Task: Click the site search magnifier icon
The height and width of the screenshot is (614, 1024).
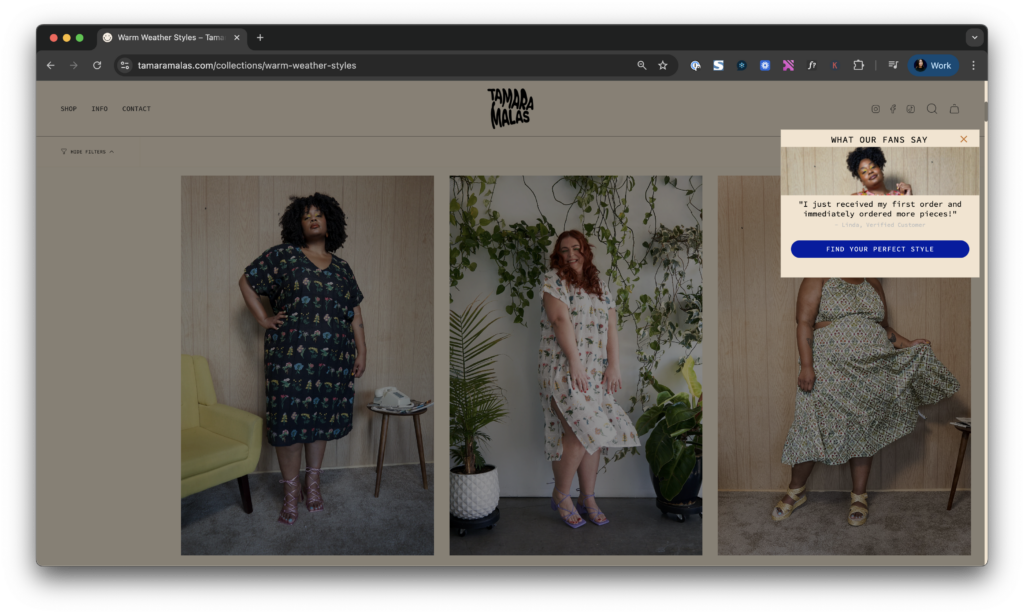Action: pyautogui.click(x=932, y=109)
